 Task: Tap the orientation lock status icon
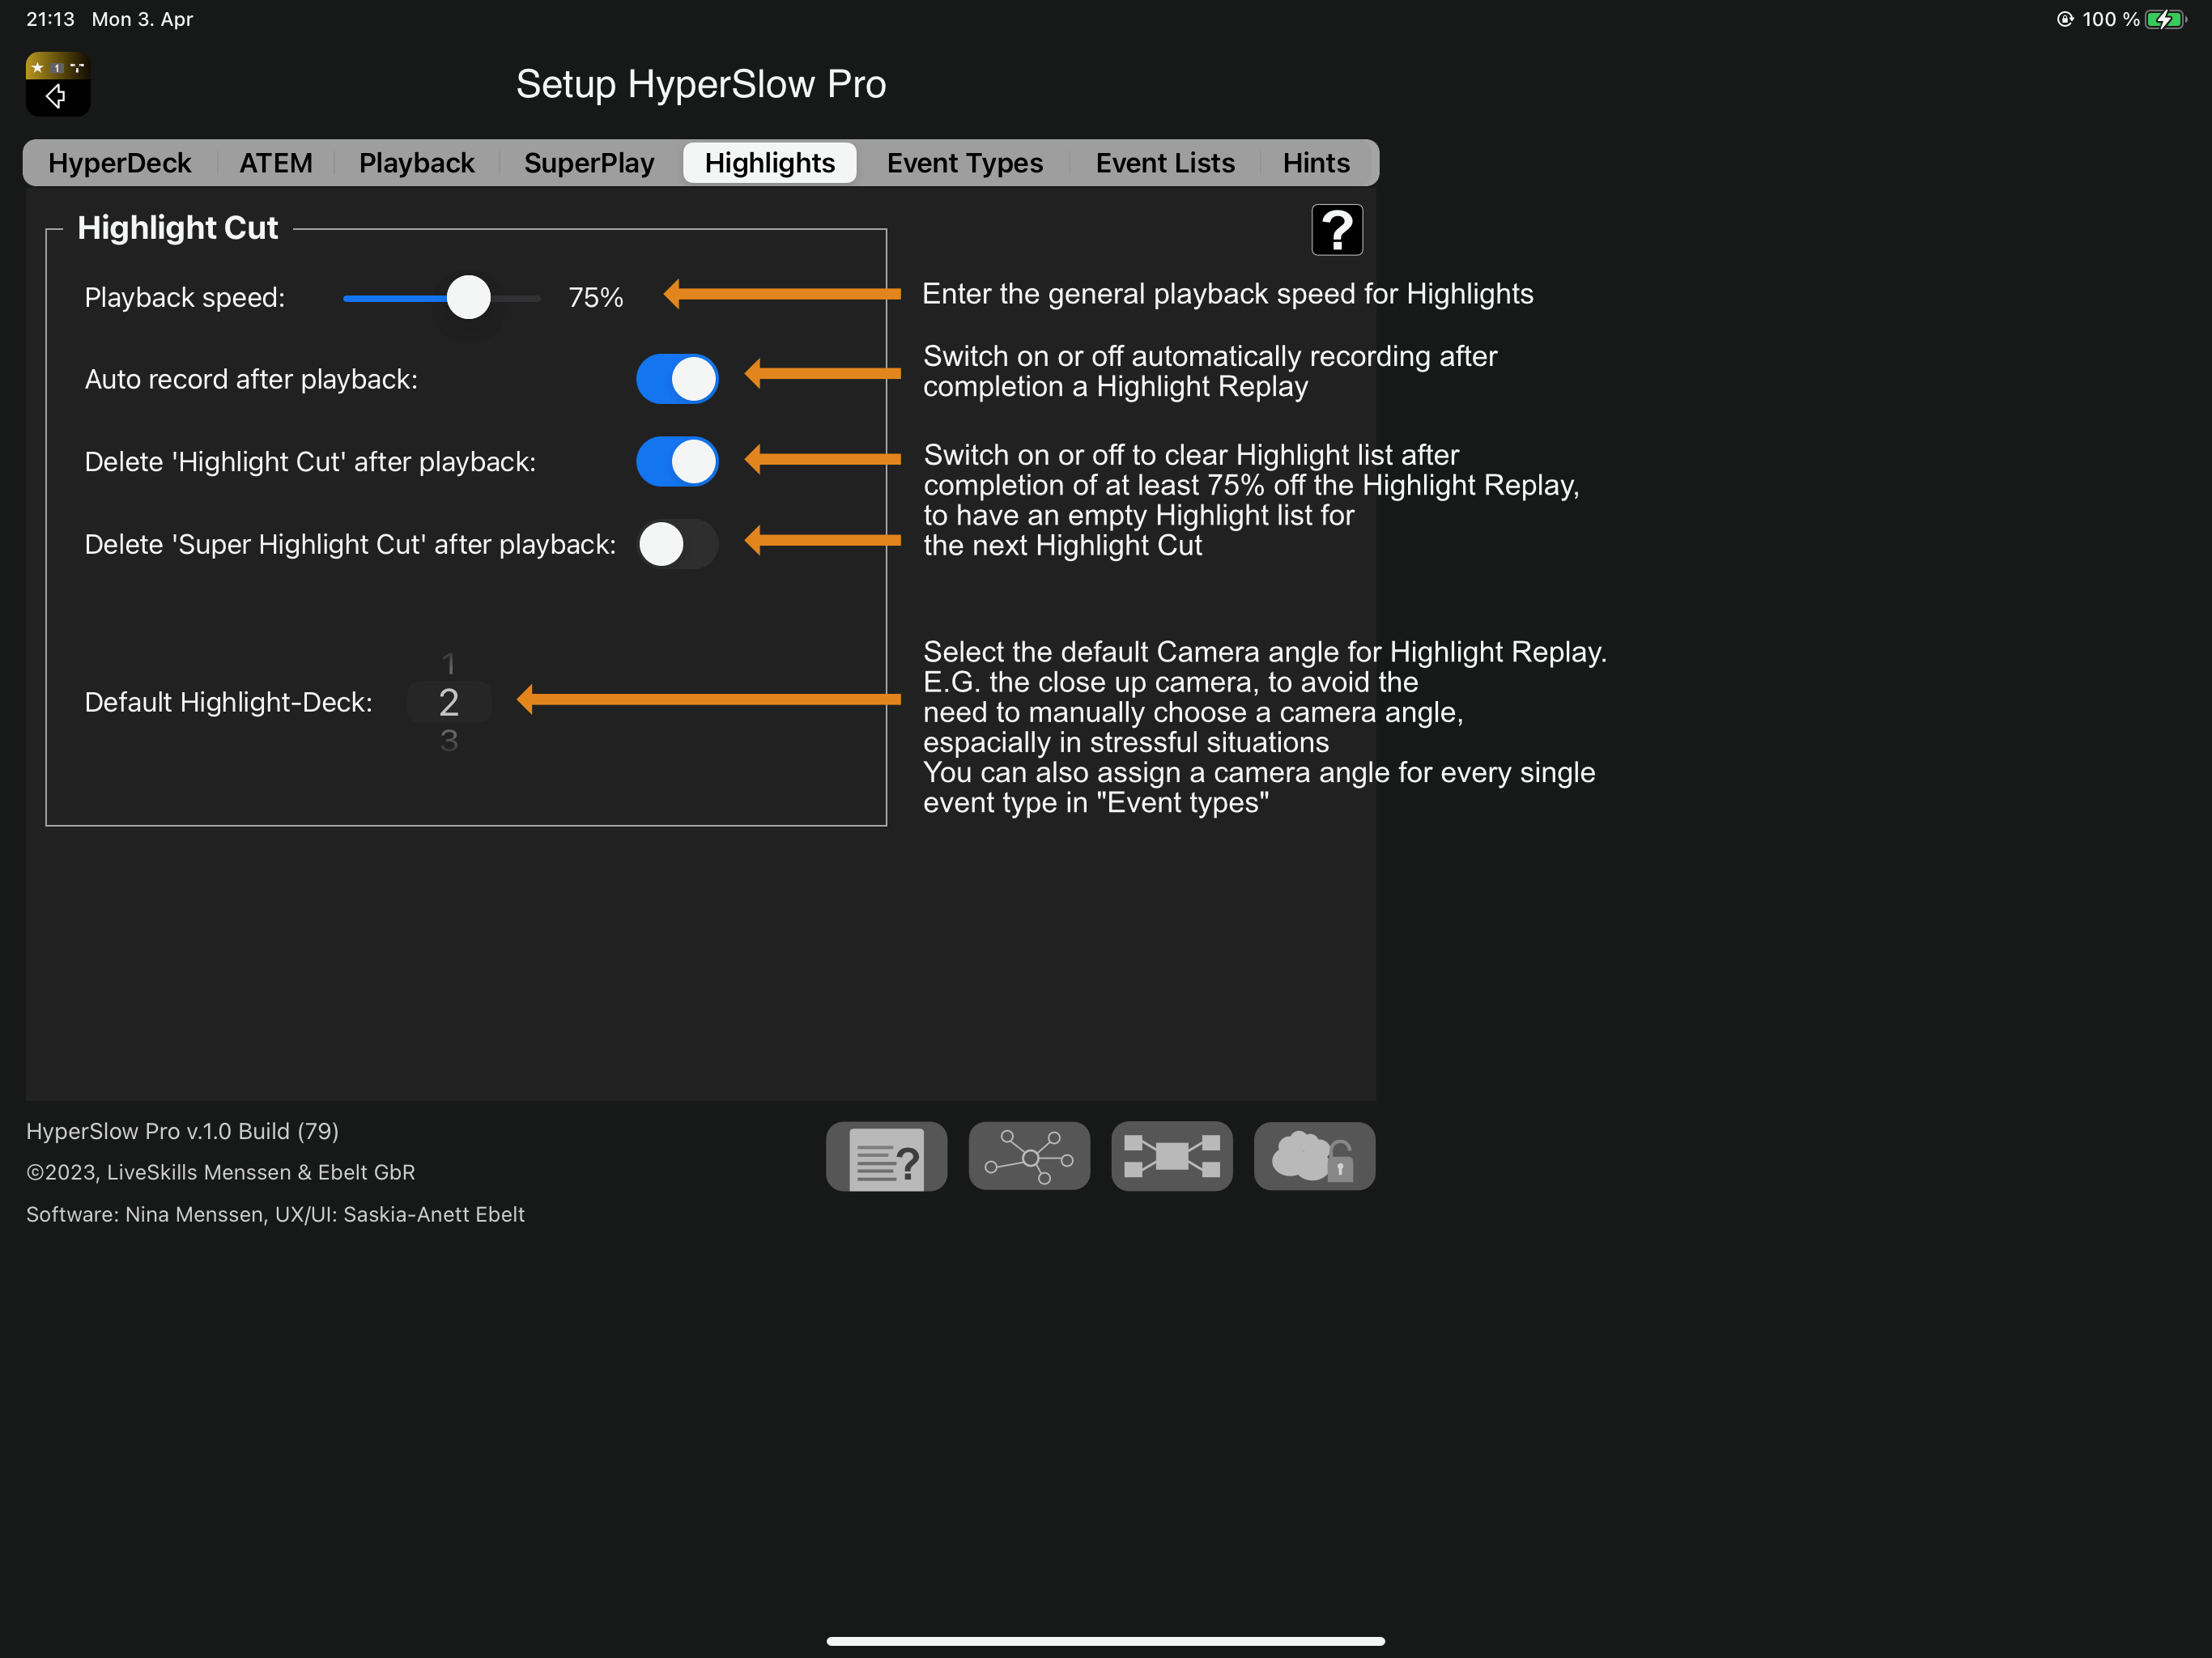pyautogui.click(x=2064, y=19)
